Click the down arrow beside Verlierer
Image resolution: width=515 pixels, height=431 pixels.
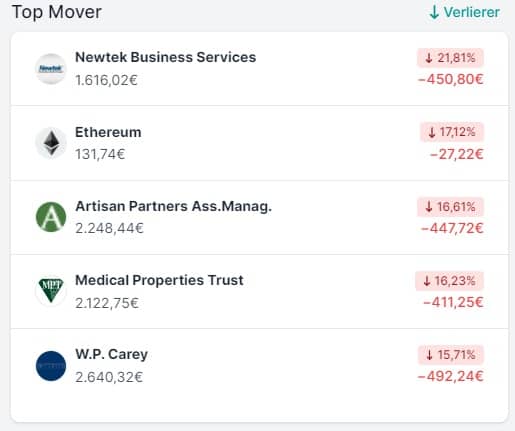coord(434,12)
